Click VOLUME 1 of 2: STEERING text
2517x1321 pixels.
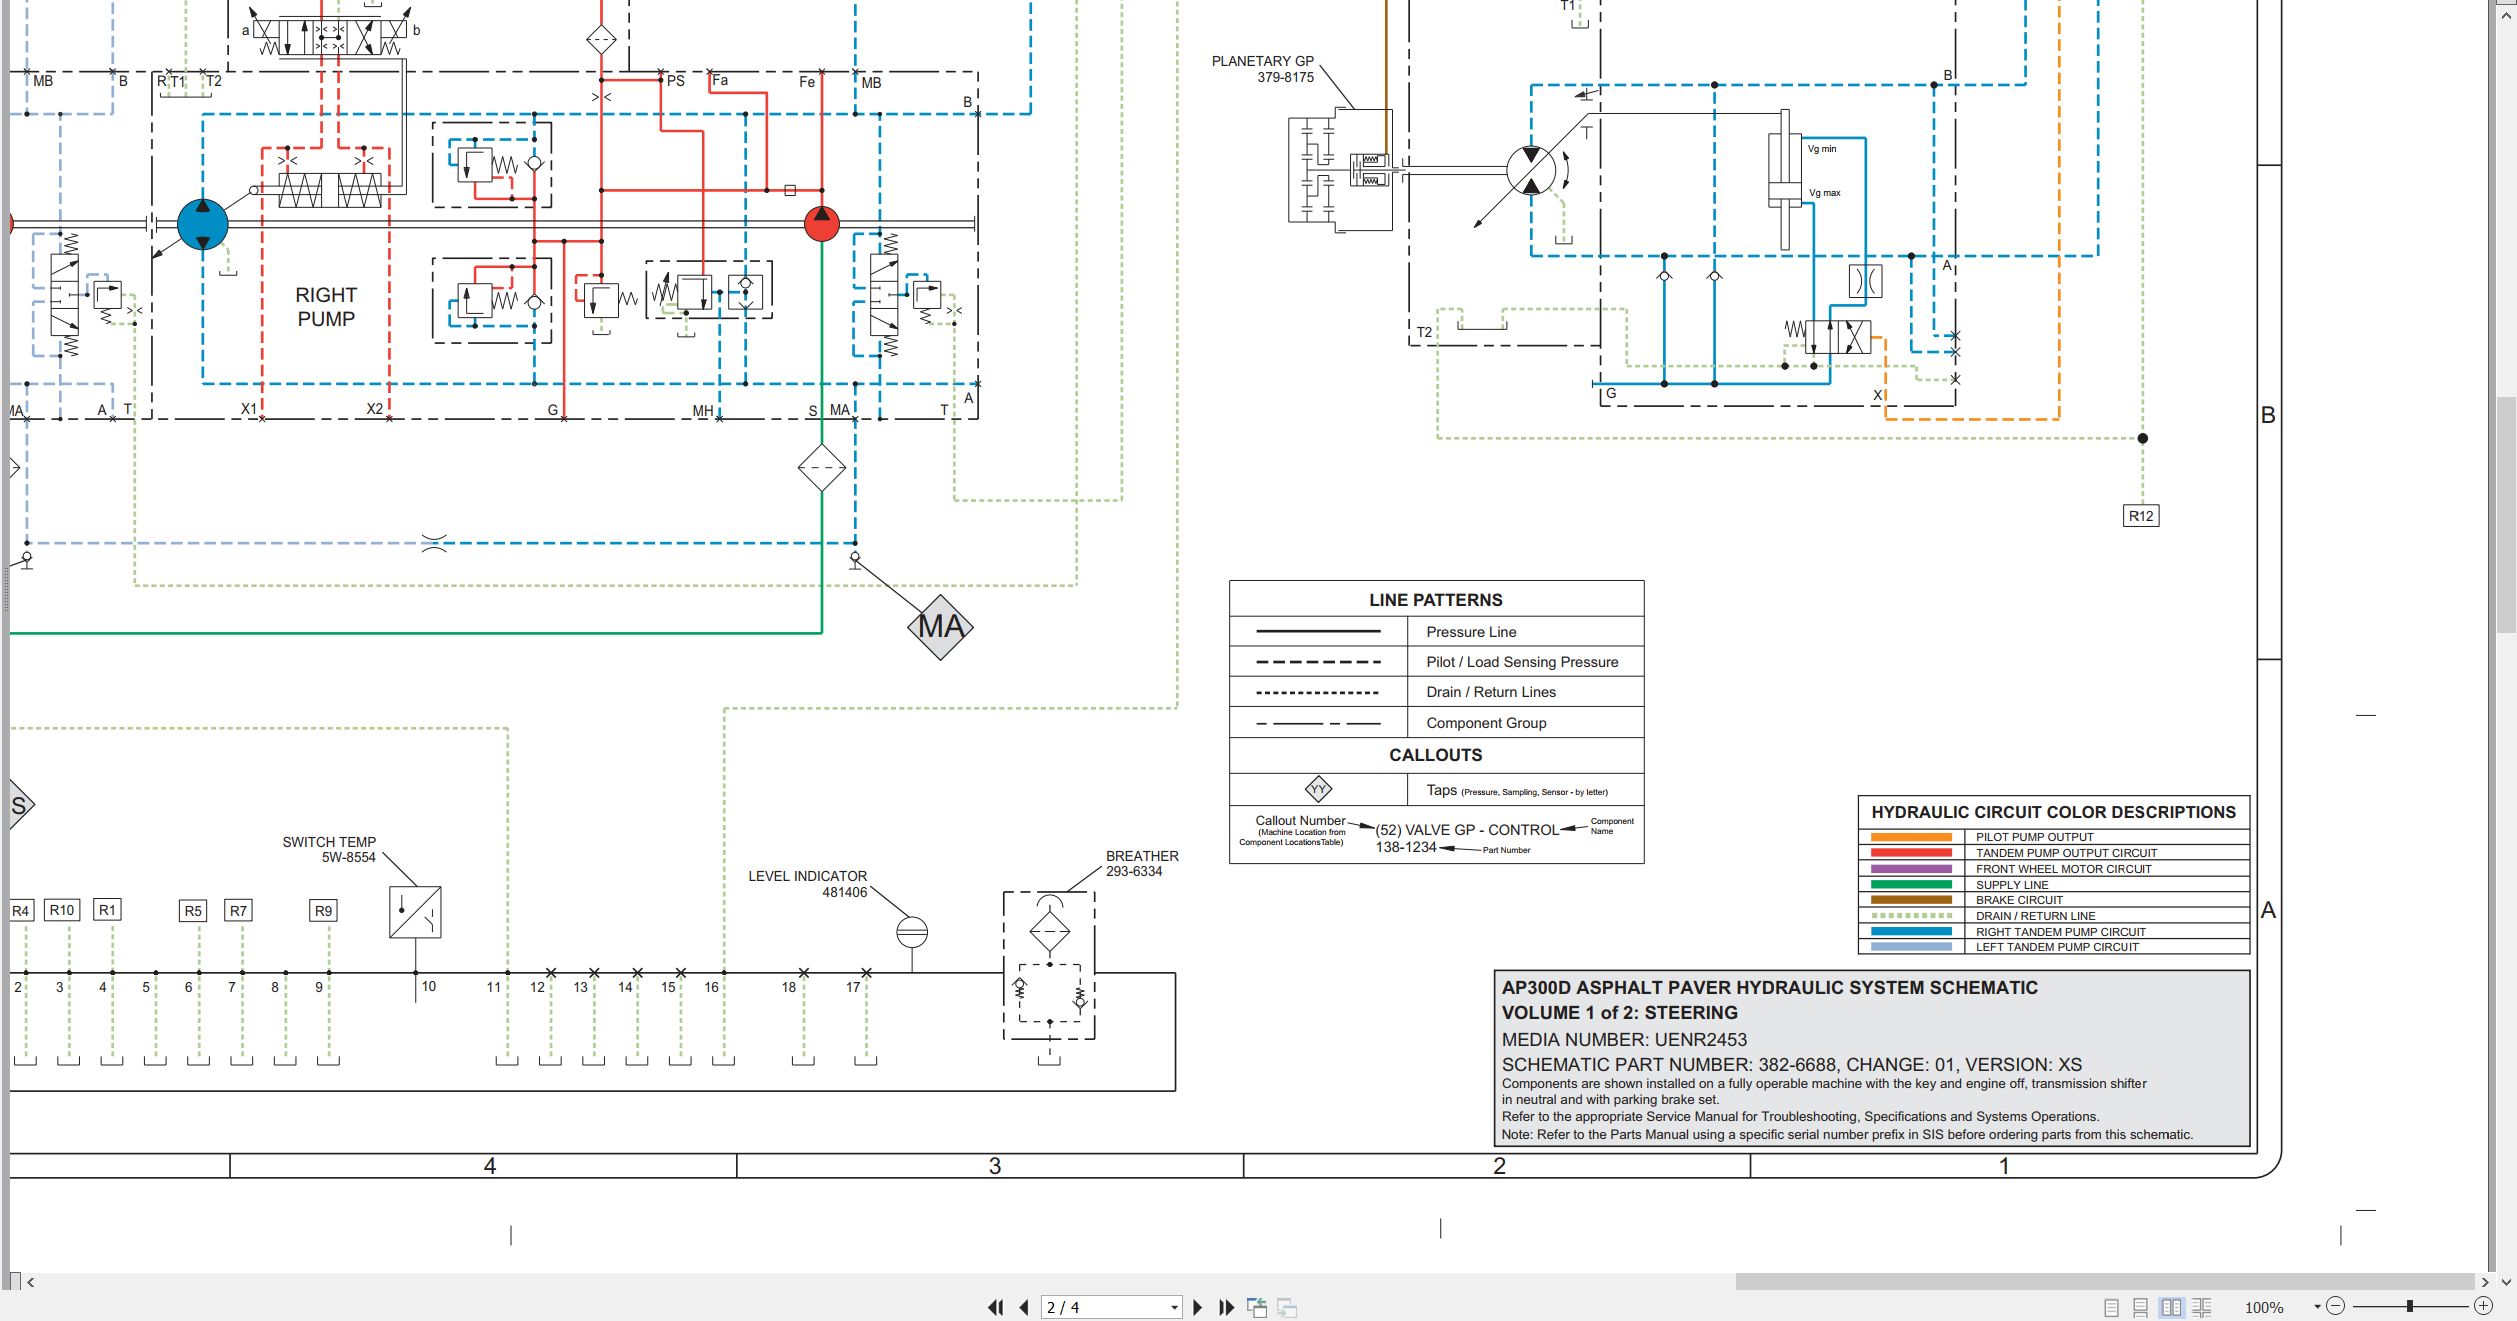[x=1620, y=1013]
